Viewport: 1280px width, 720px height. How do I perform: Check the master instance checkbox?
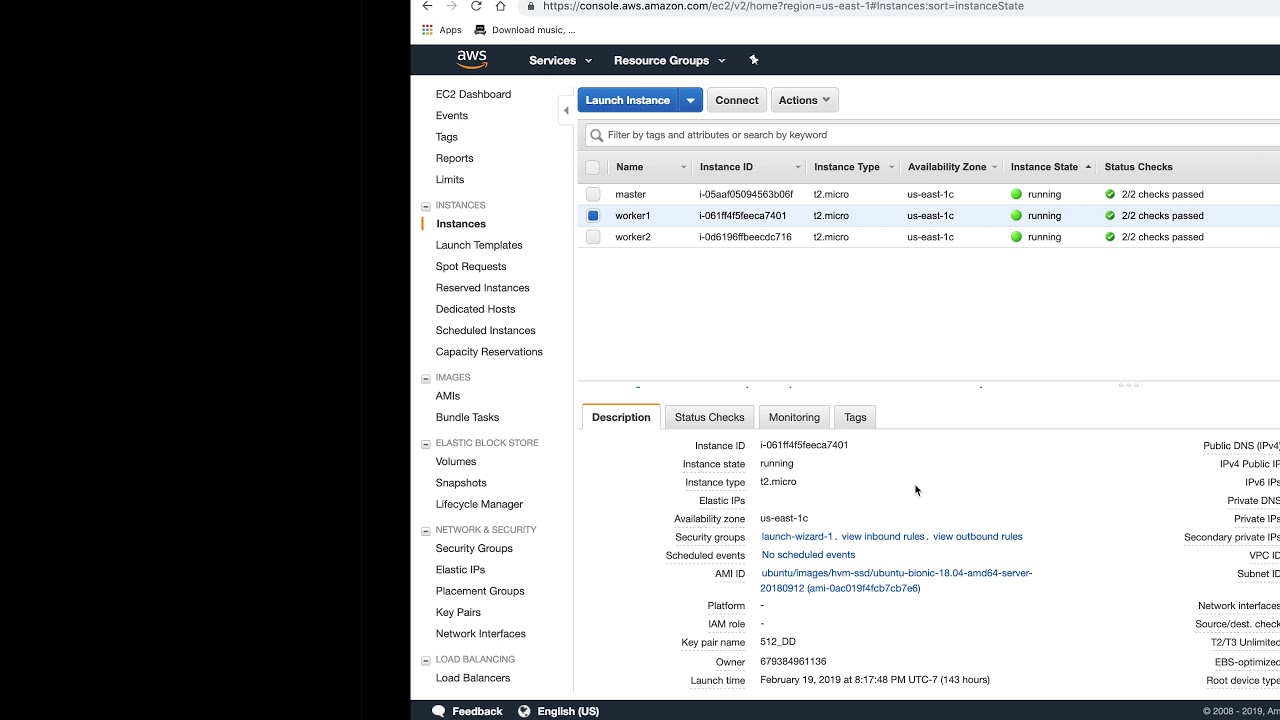[x=593, y=194]
